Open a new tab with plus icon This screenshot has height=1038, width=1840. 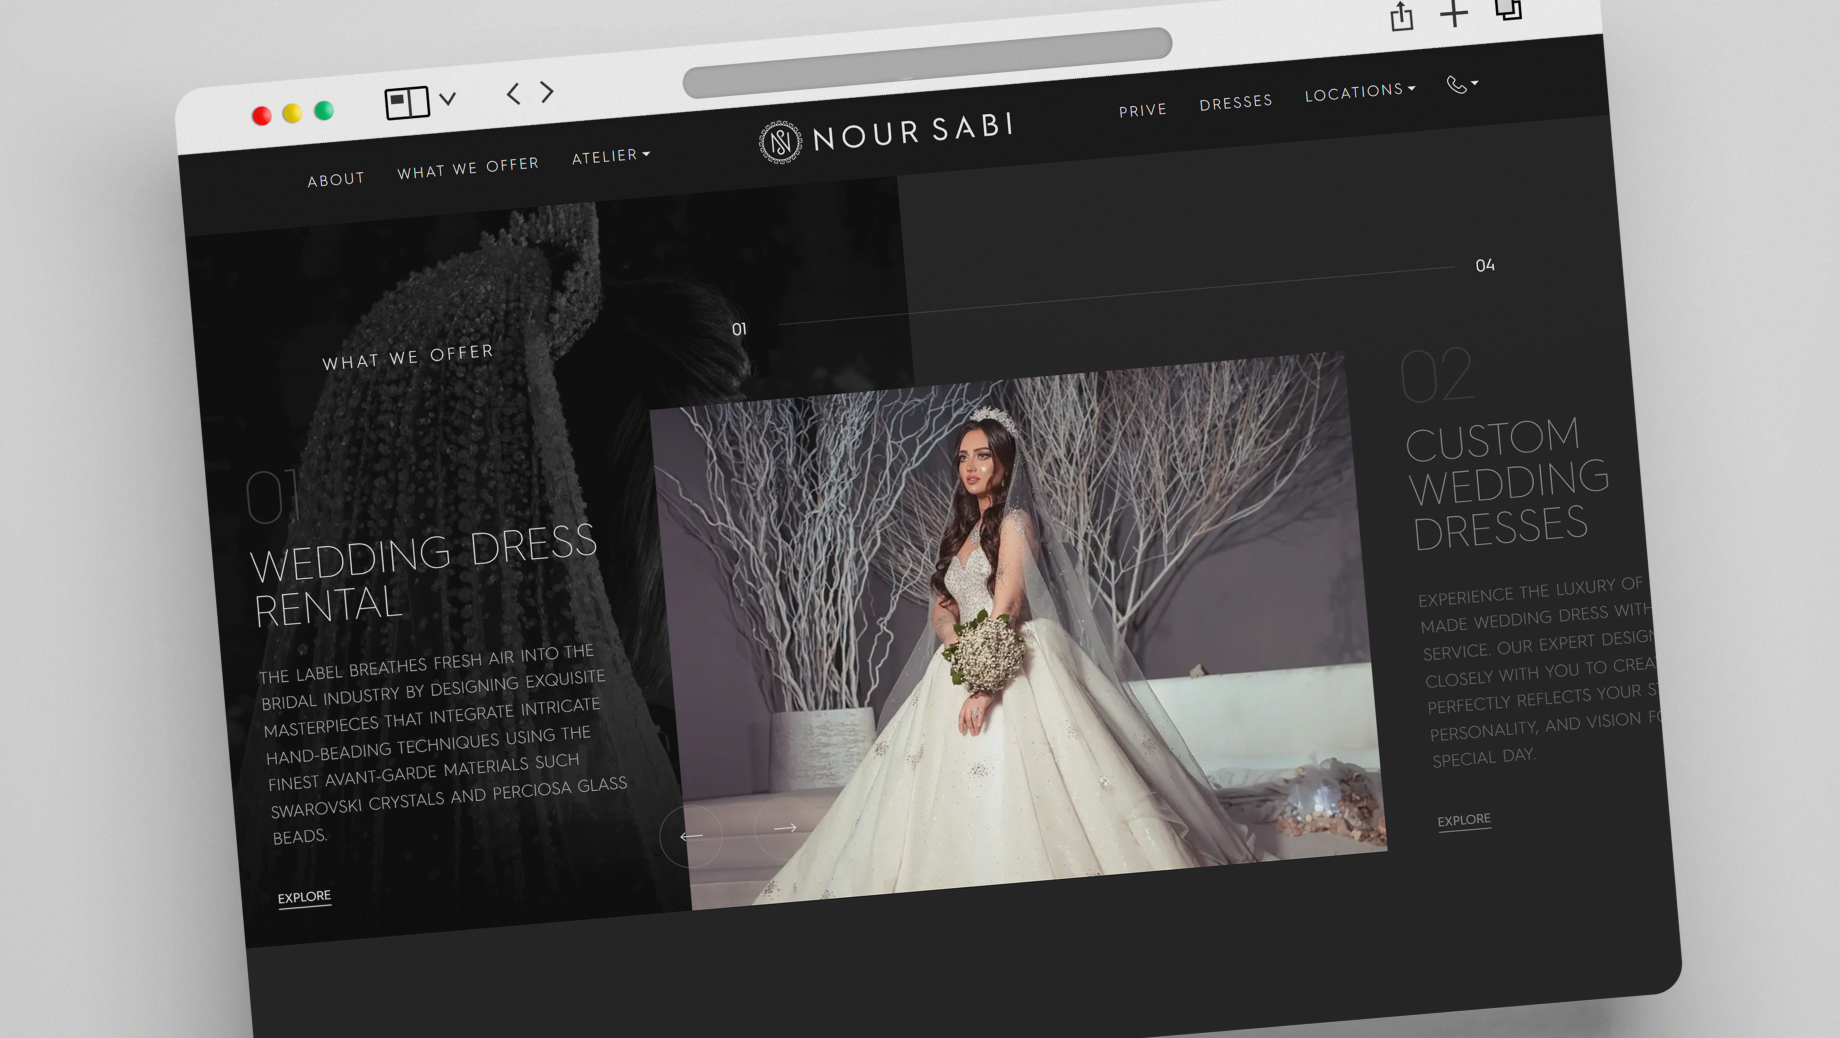tap(1454, 14)
